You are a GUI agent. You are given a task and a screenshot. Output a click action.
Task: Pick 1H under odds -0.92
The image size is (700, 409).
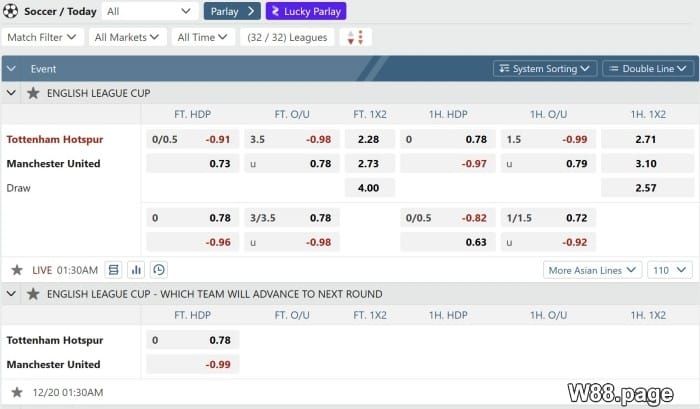click(548, 242)
